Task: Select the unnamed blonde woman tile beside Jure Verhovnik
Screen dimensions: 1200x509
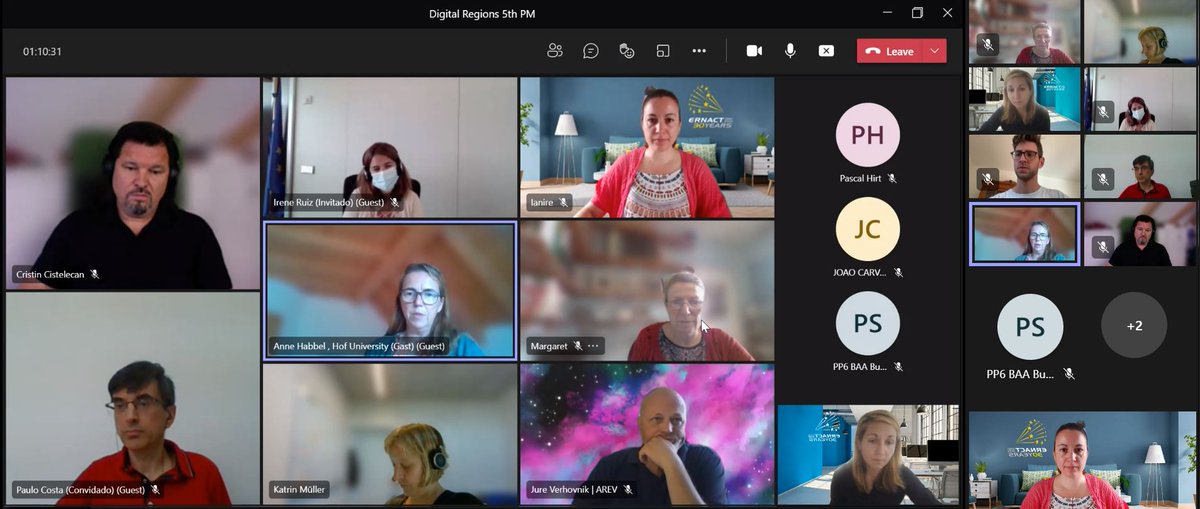Action: tap(868, 455)
